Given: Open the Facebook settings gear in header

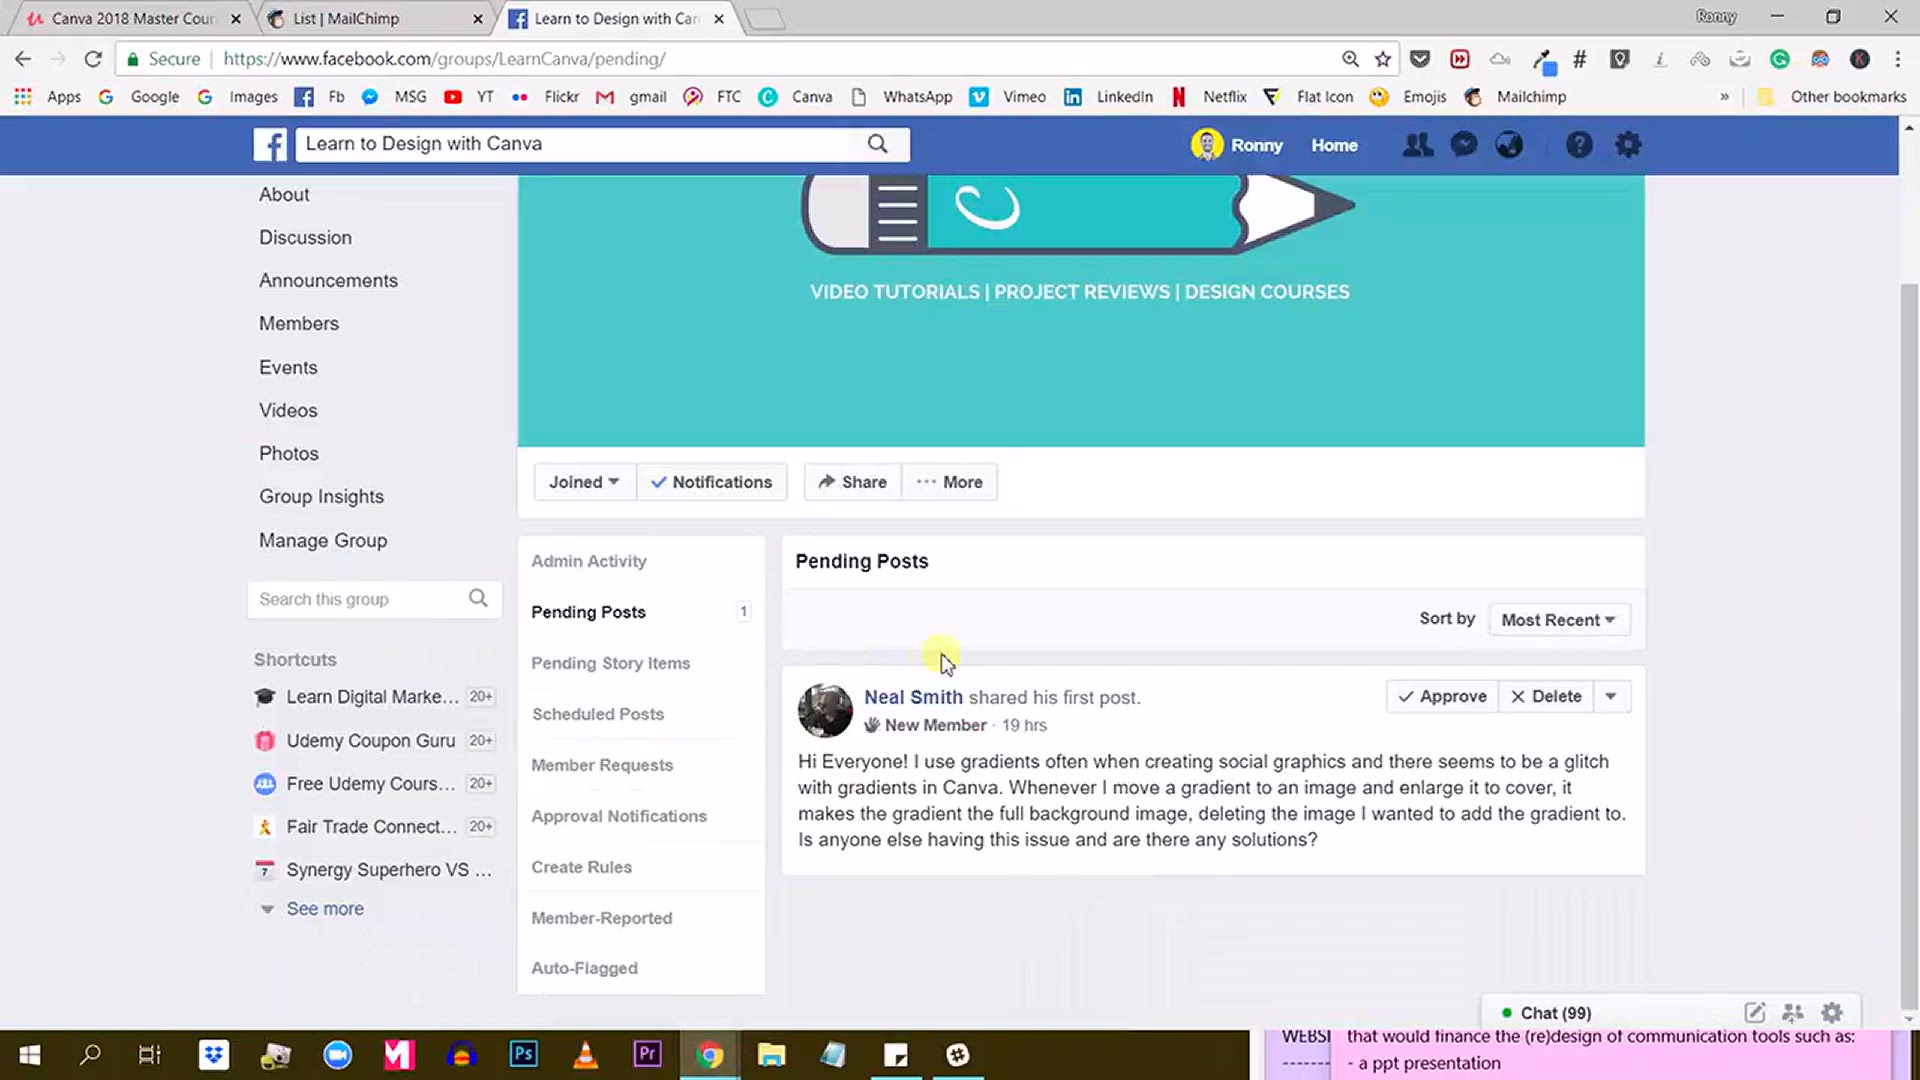Looking at the screenshot, I should tap(1628, 145).
